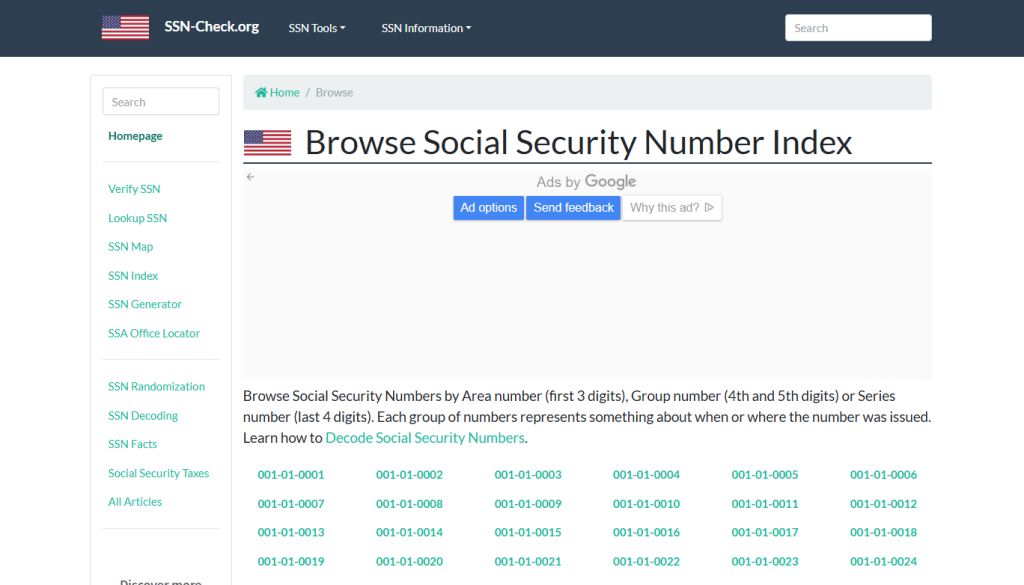Open the 001-01-0017 entry
Viewport: 1024px width, 585px height.
tap(765, 532)
